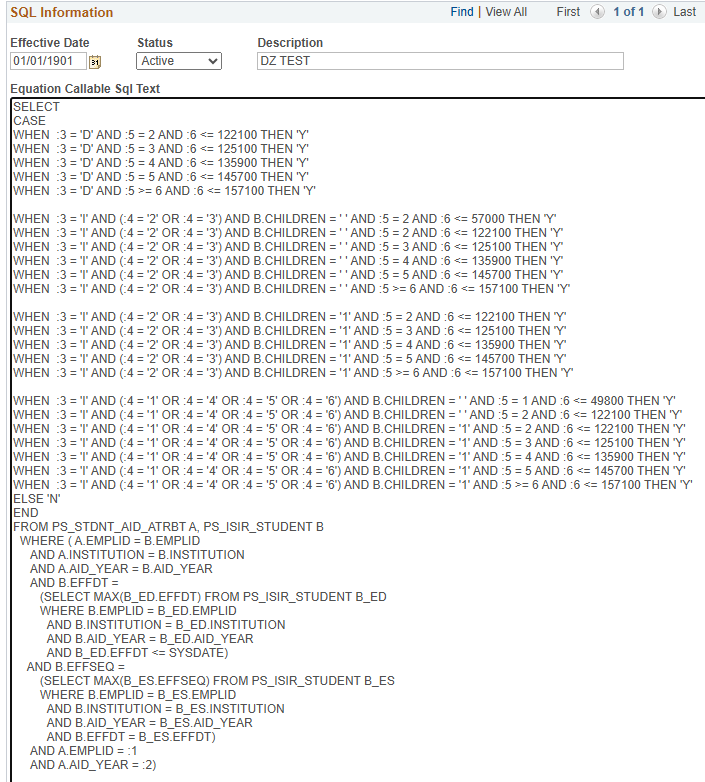Click the END line in SQL text
Viewport: 705px width, 782px height.
26,512
